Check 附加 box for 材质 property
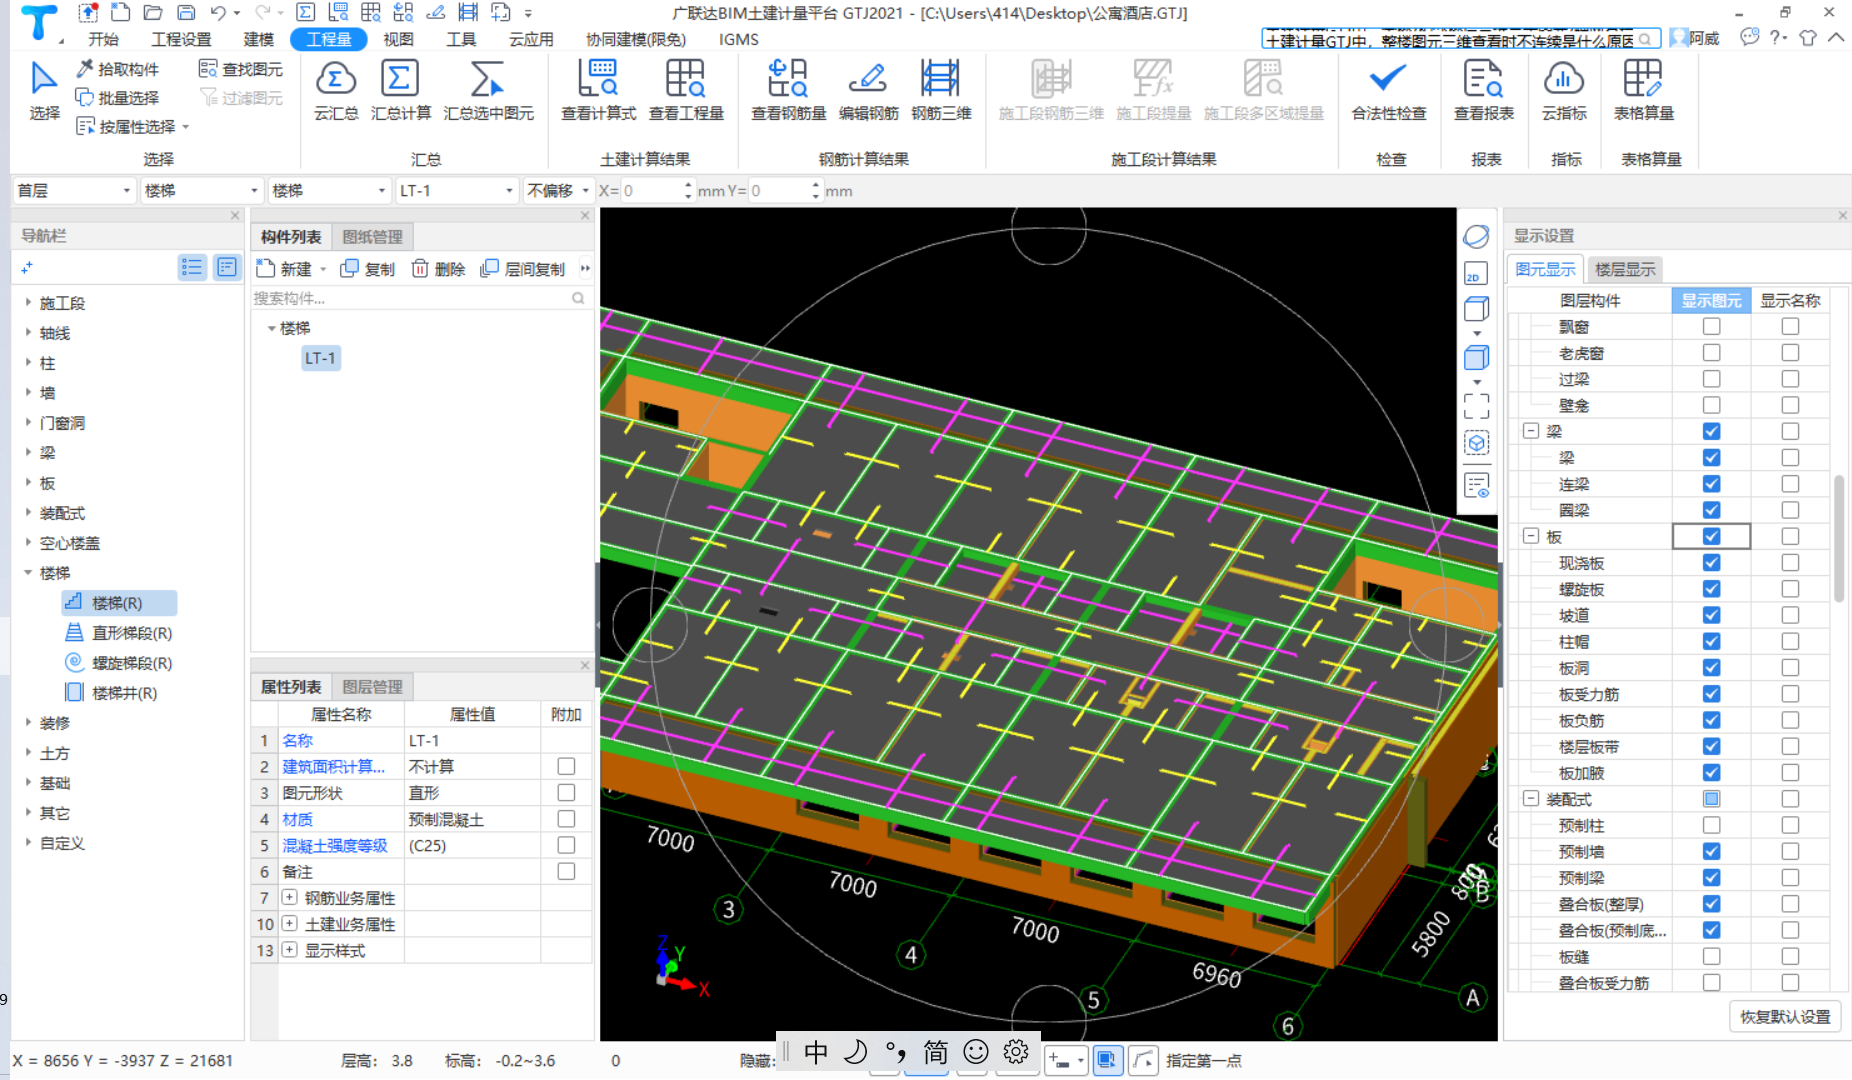Viewport: 1852px width, 1080px height. coord(566,819)
